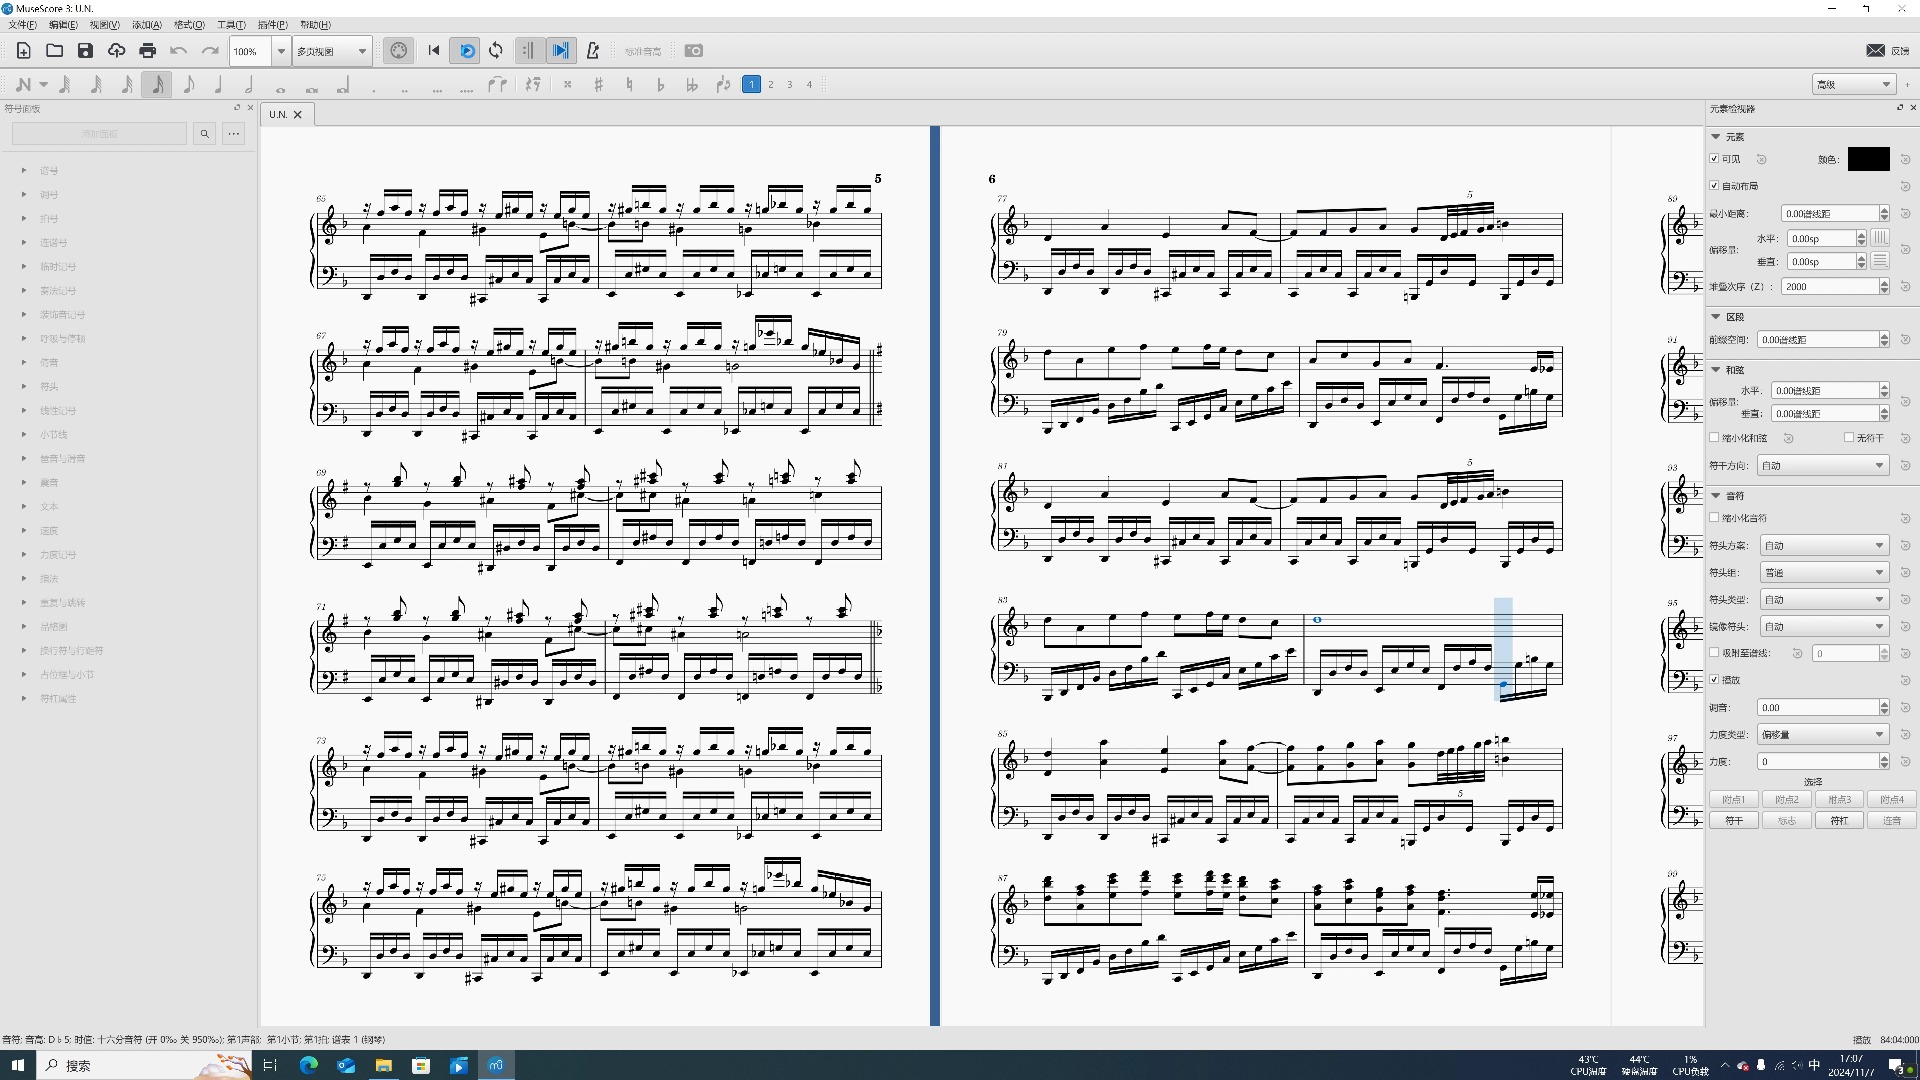Save the score with the floppy disk icon
Image resolution: width=1920 pixels, height=1080 pixels.
pos(85,51)
